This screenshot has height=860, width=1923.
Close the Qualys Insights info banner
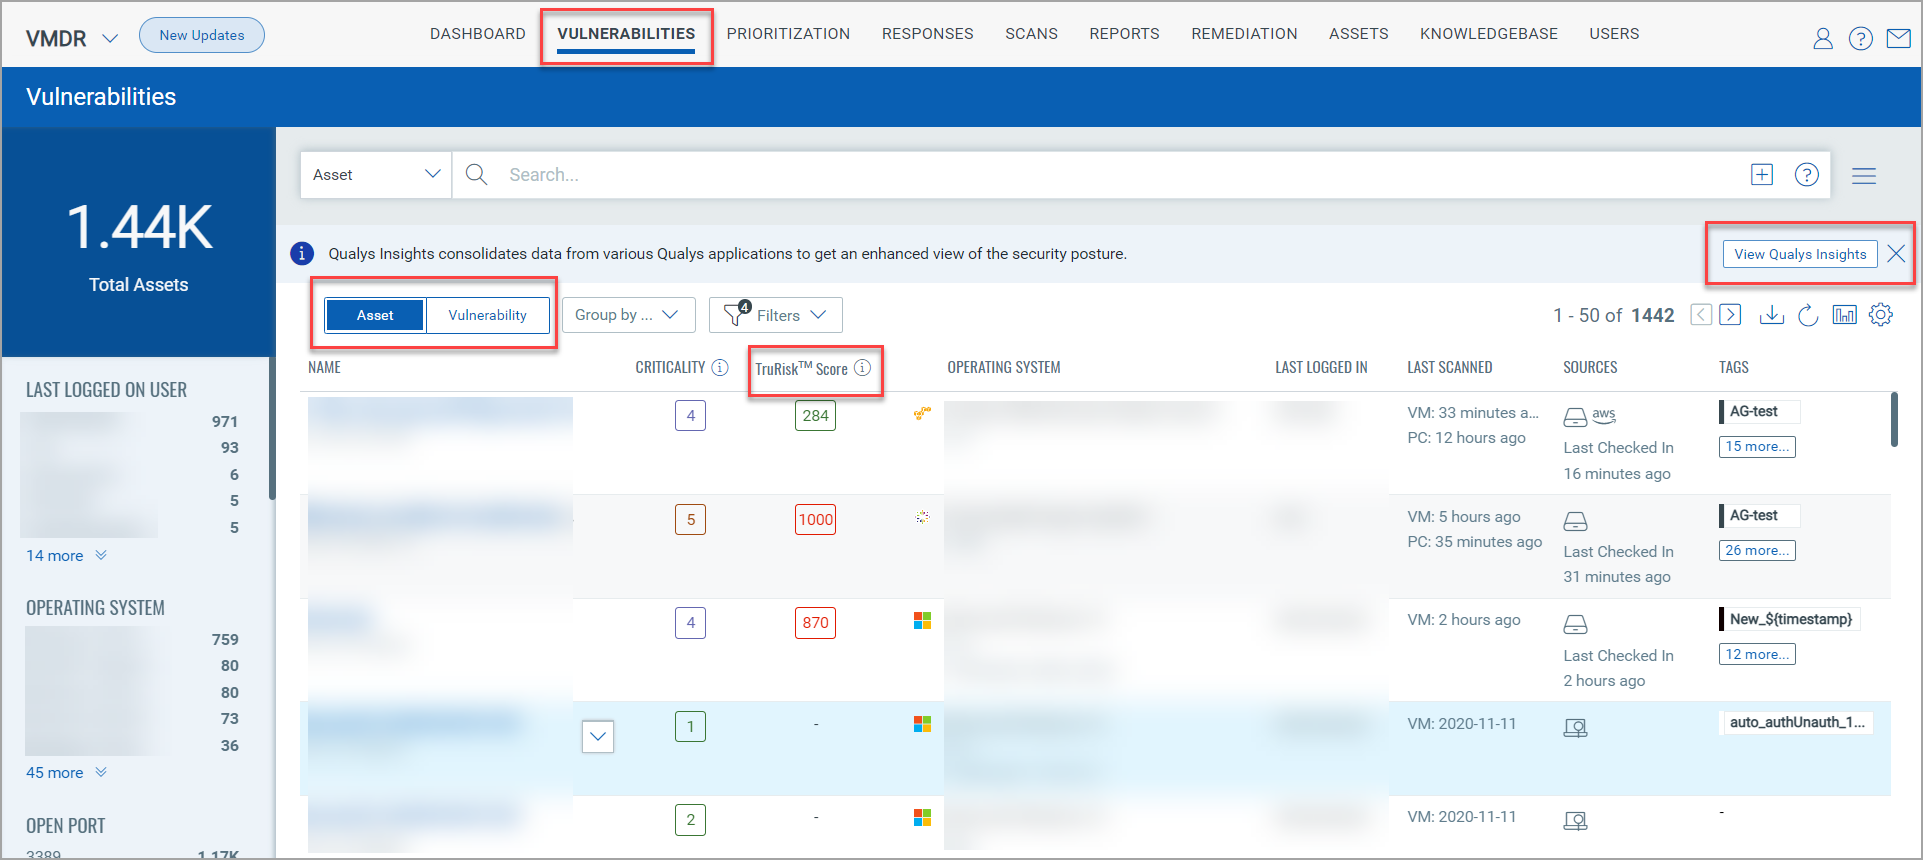coord(1896,254)
